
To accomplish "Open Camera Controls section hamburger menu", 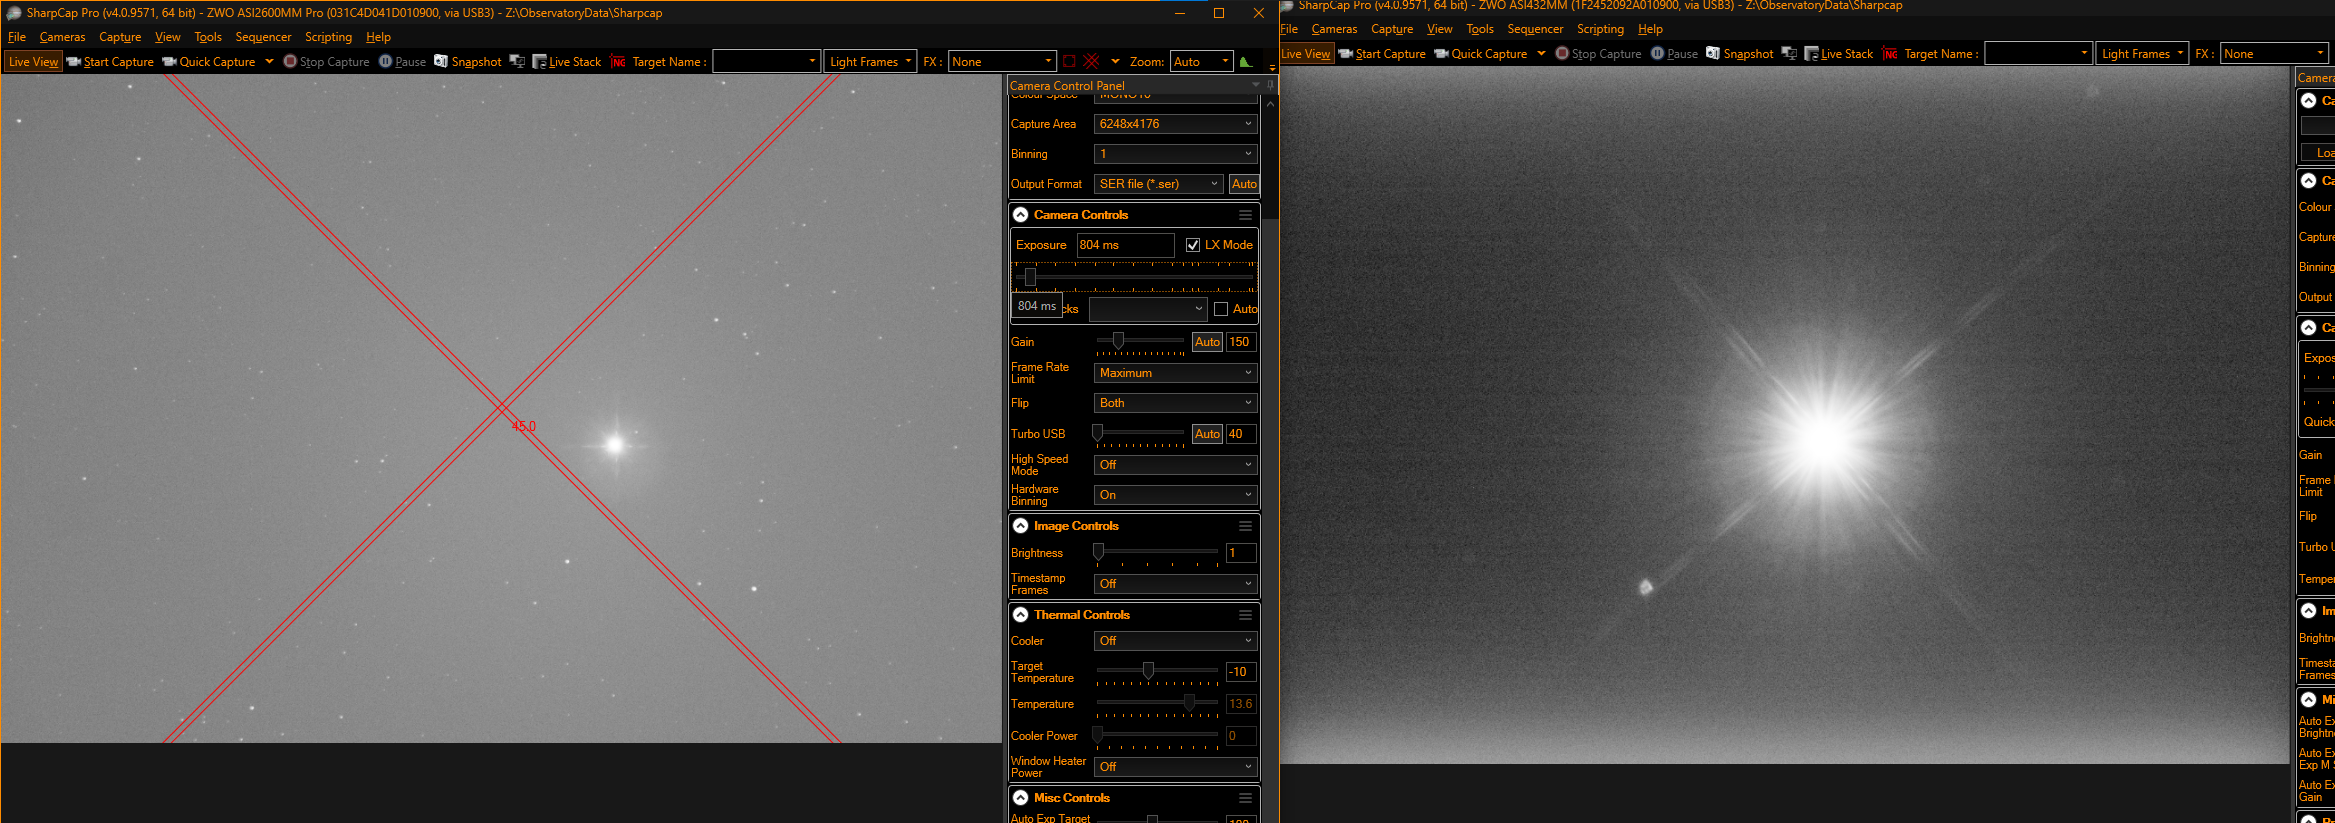I will (x=1245, y=215).
